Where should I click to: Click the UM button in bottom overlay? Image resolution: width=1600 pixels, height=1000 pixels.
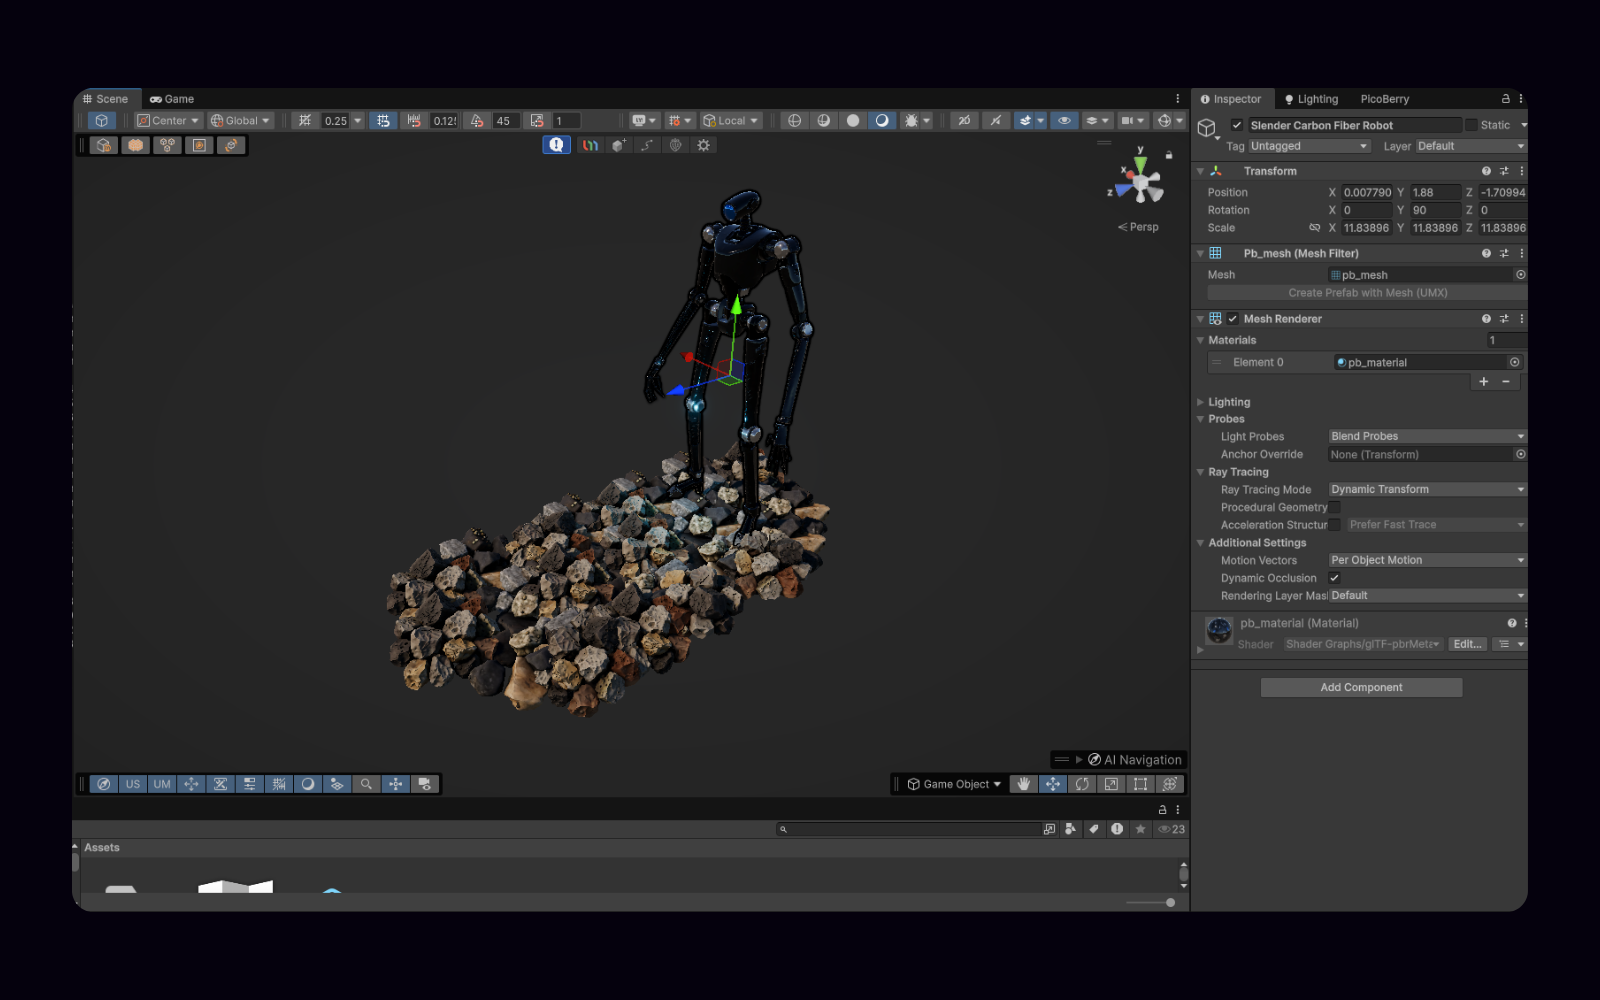point(162,784)
